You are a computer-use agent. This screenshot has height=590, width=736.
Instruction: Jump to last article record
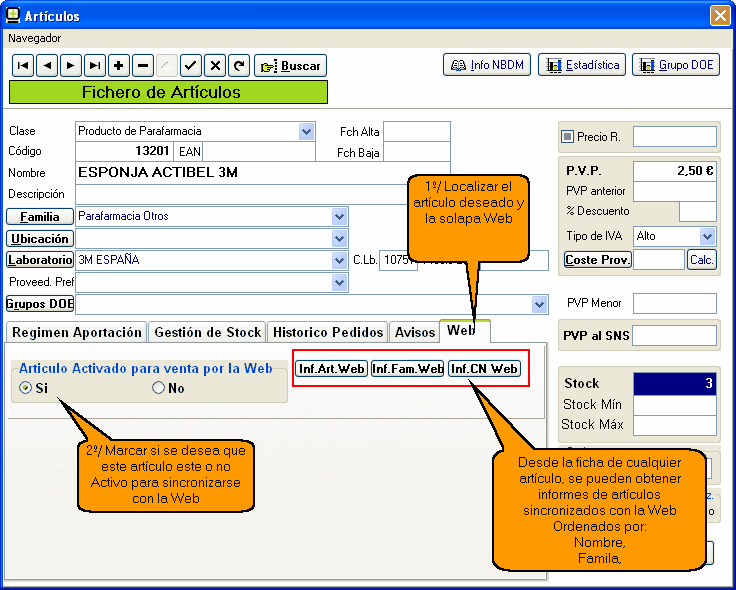click(95, 66)
